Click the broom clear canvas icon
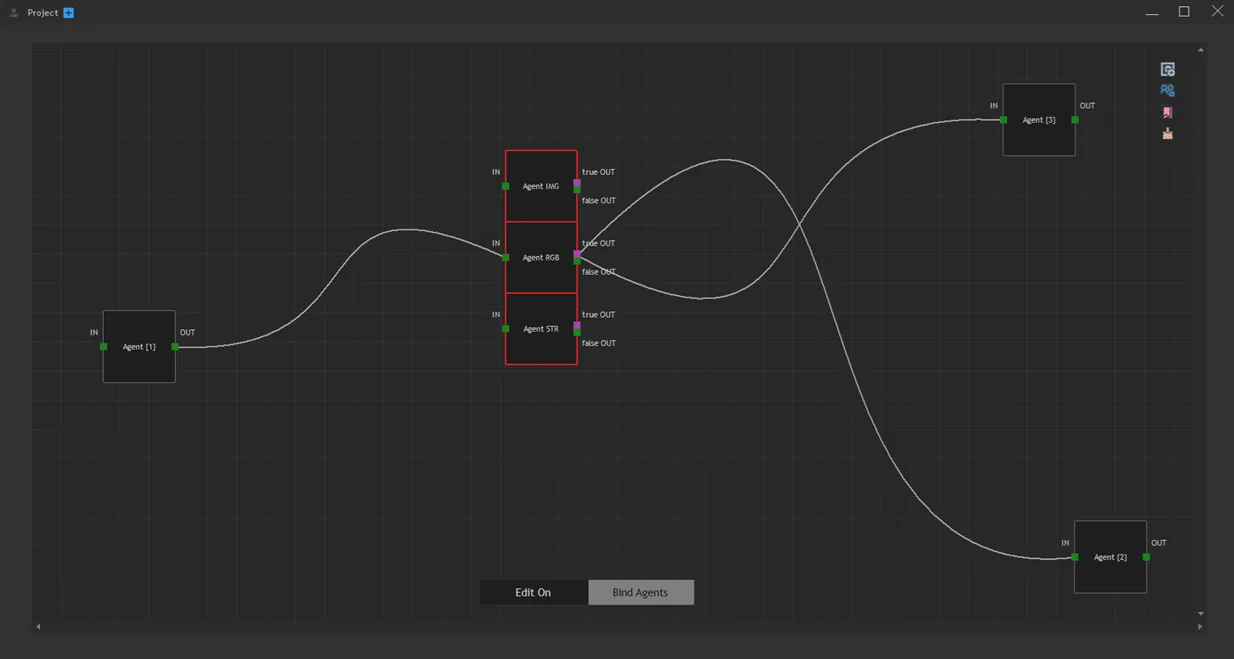This screenshot has height=659, width=1234. [1167, 133]
